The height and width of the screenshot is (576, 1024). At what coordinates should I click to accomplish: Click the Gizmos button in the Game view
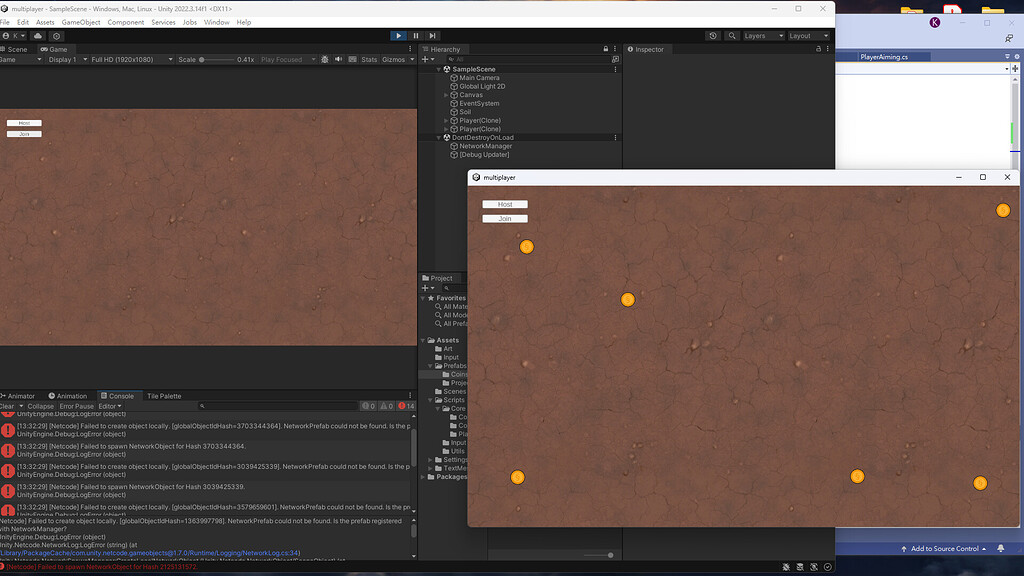395,59
